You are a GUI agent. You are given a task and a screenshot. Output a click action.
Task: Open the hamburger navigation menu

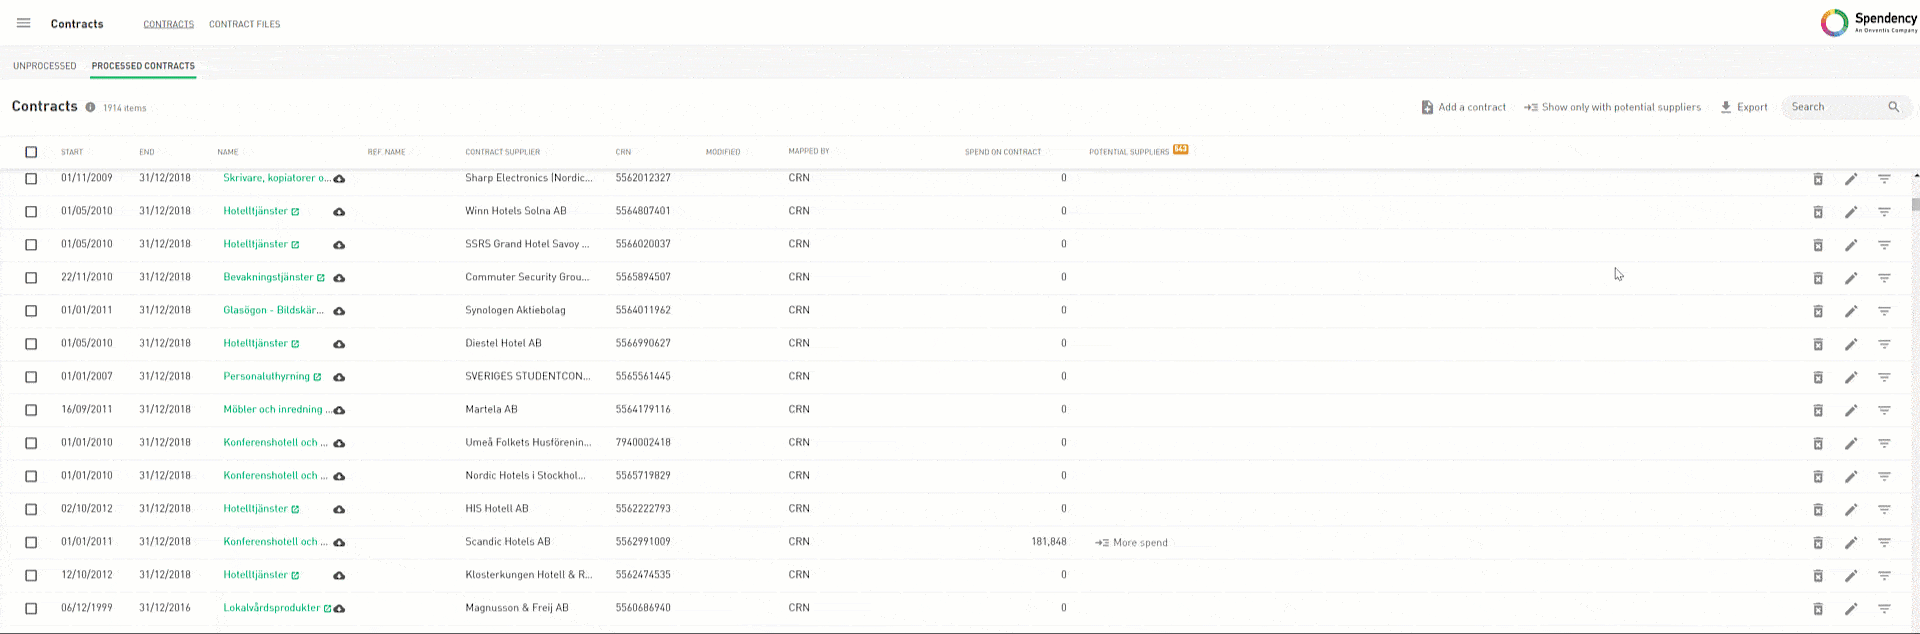pos(24,23)
